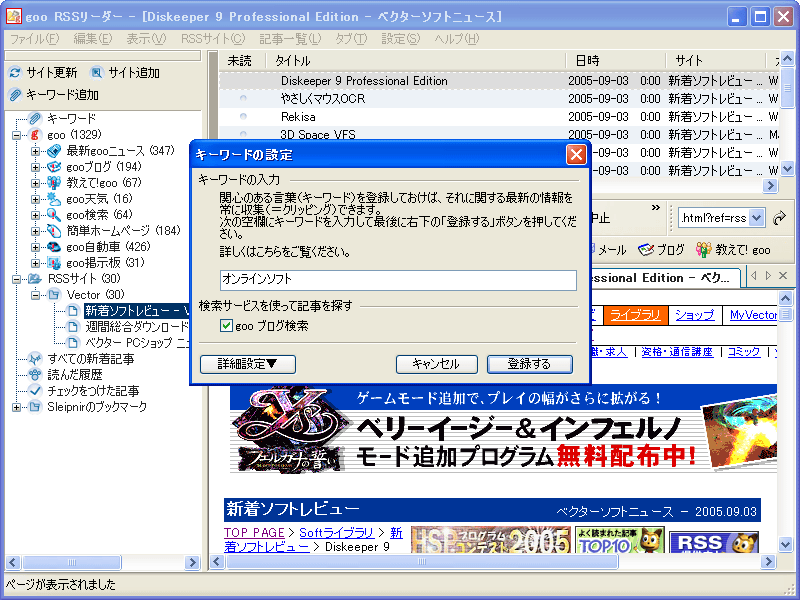The height and width of the screenshot is (600, 800).
Task: Click the go arrow beside the address box
Action: pyautogui.click(x=779, y=217)
